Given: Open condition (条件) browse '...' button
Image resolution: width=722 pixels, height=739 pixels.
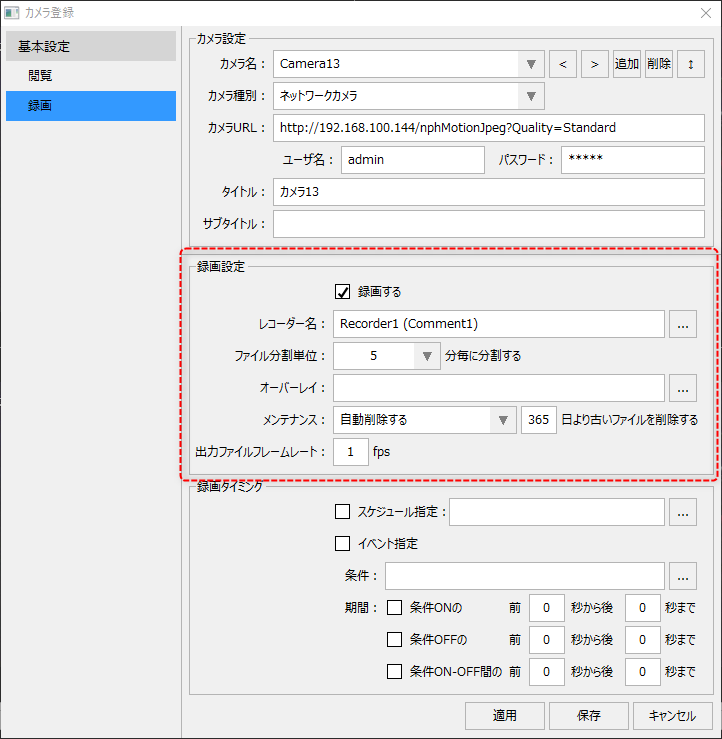Looking at the screenshot, I should [x=683, y=576].
